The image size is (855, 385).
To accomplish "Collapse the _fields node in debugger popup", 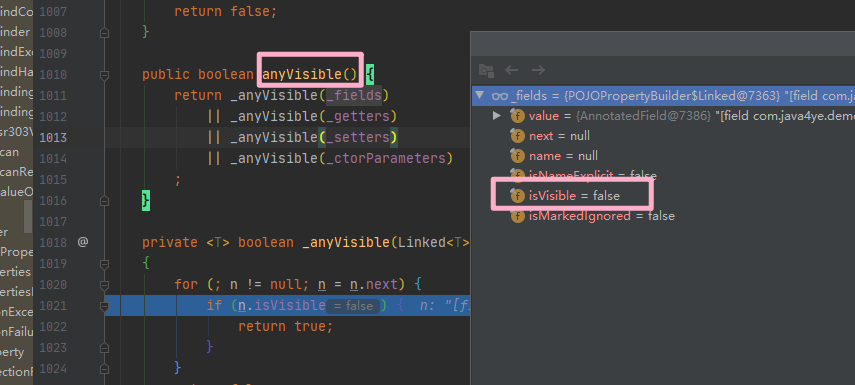I will [x=479, y=96].
